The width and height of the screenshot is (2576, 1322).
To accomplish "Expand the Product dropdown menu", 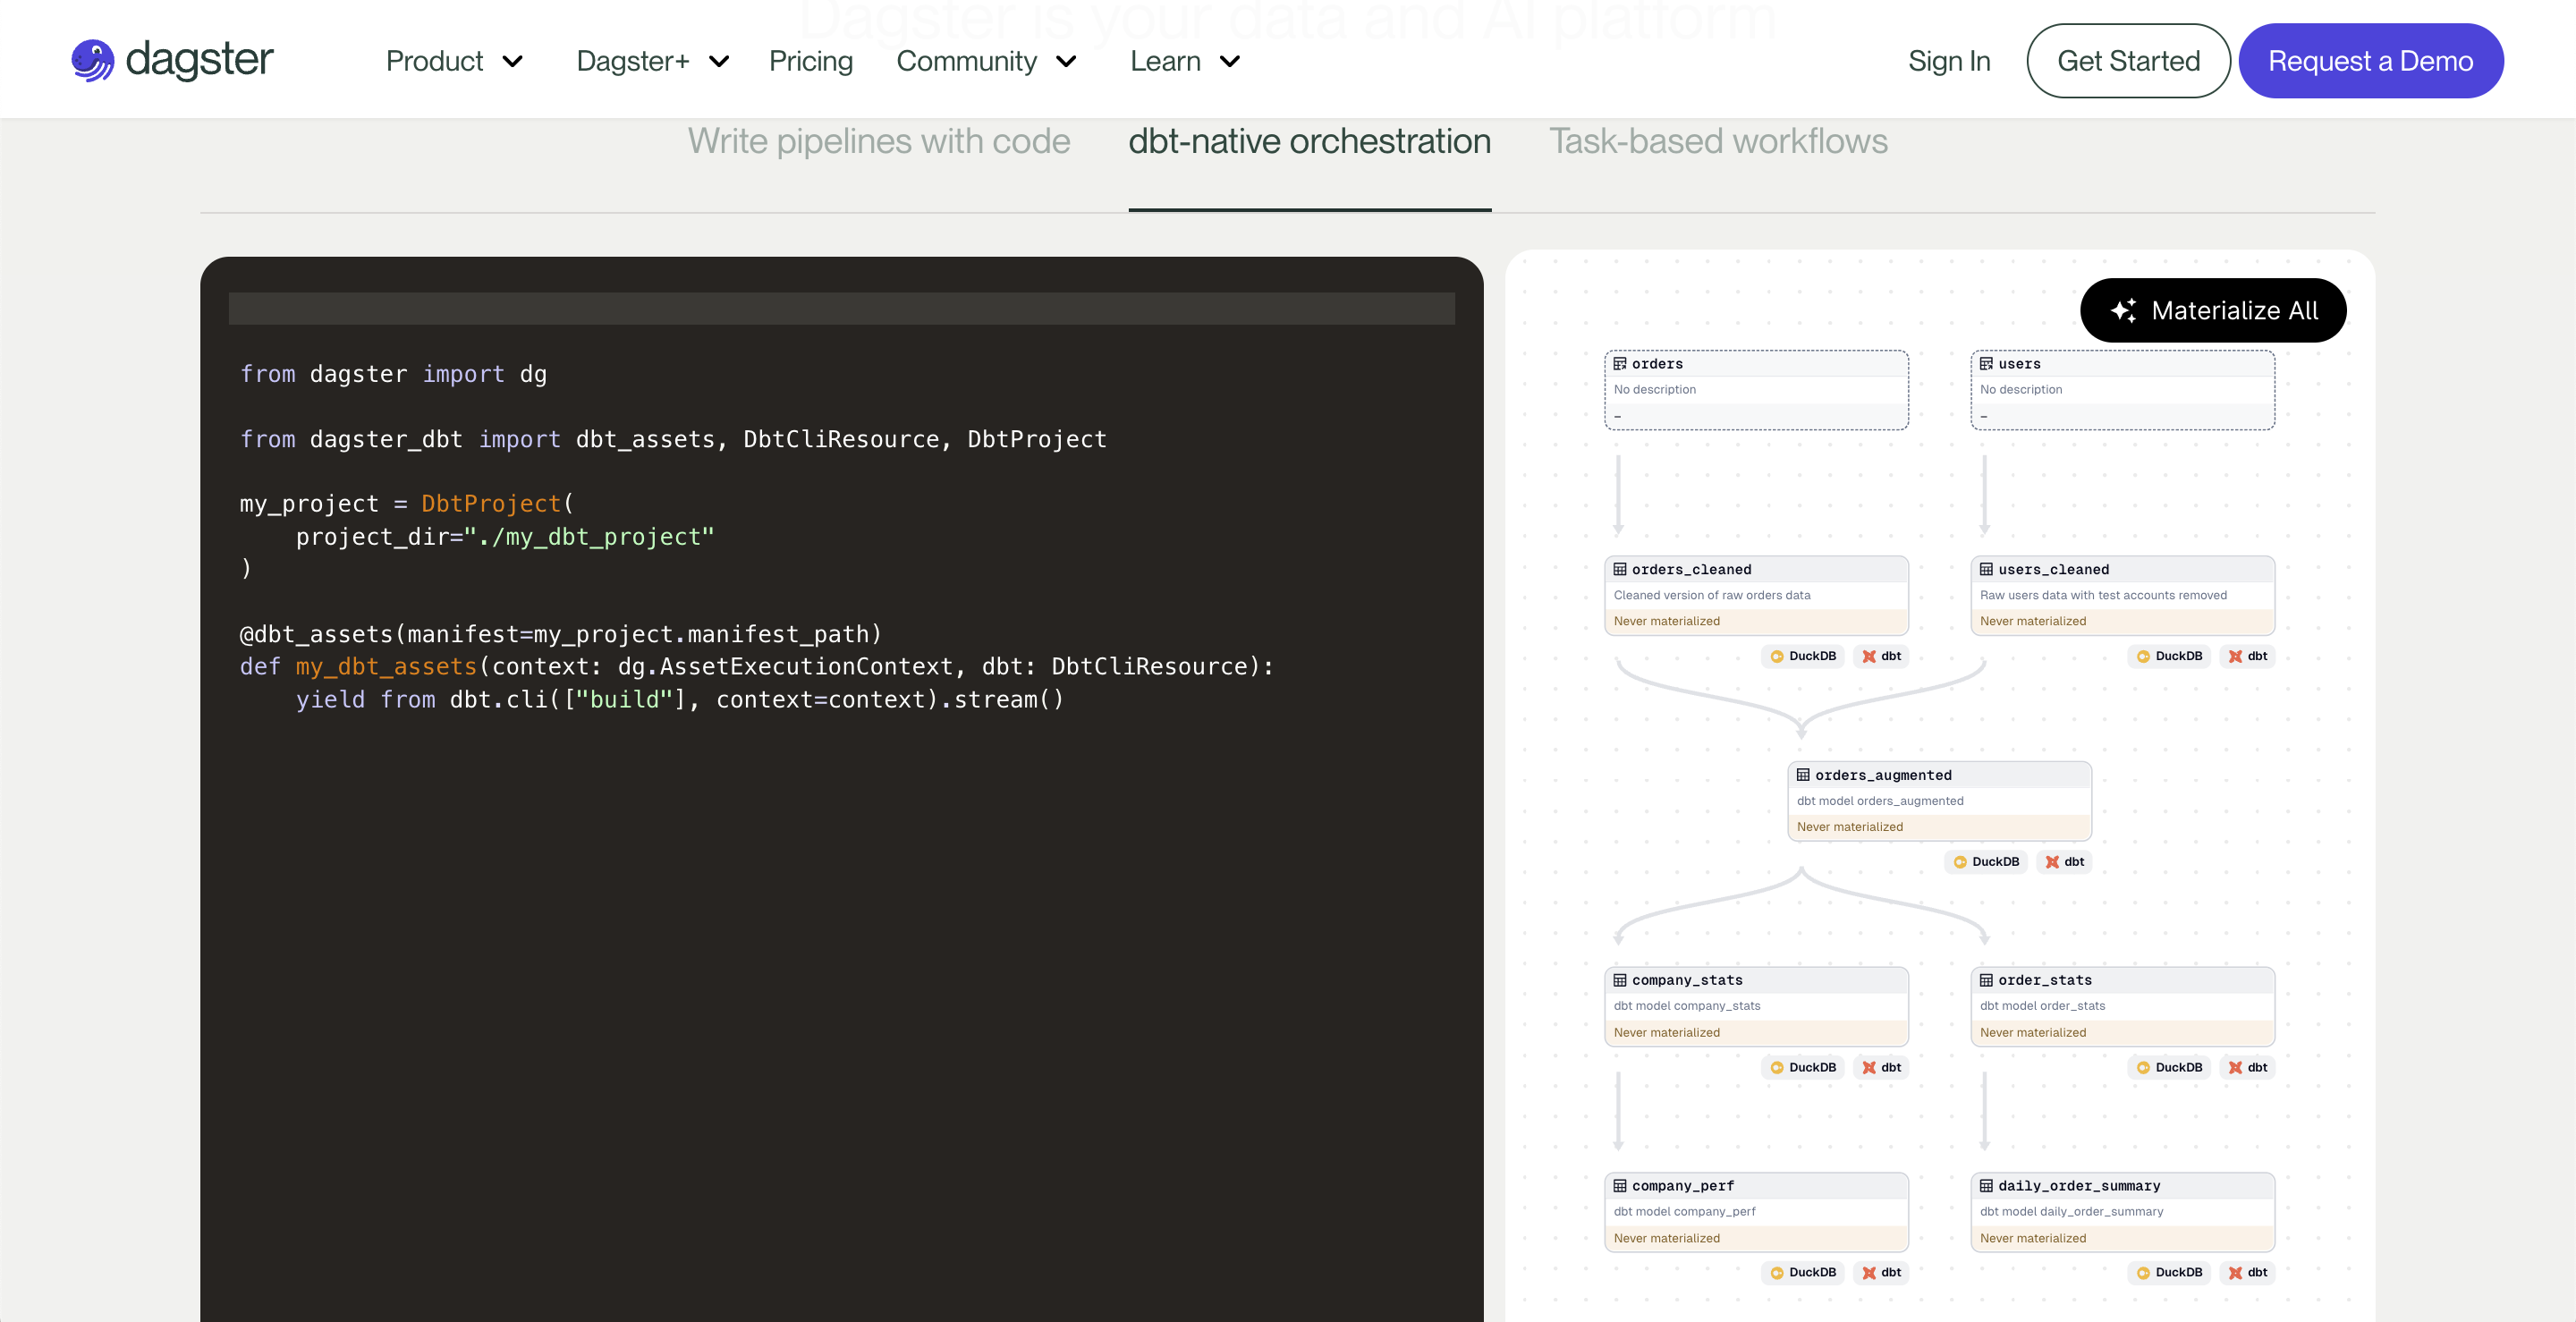I will click(454, 61).
